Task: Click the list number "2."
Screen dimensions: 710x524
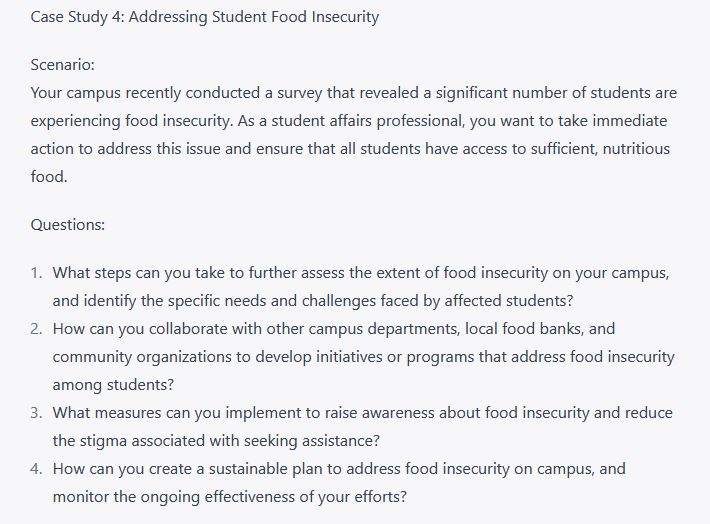Action: tap(36, 328)
